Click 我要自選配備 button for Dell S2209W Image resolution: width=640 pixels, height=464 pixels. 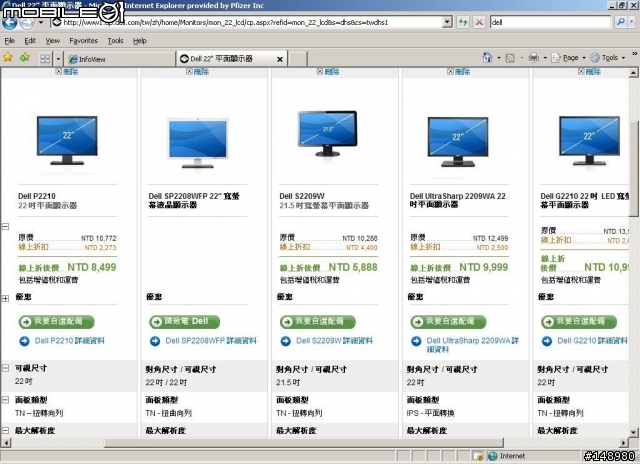click(318, 322)
